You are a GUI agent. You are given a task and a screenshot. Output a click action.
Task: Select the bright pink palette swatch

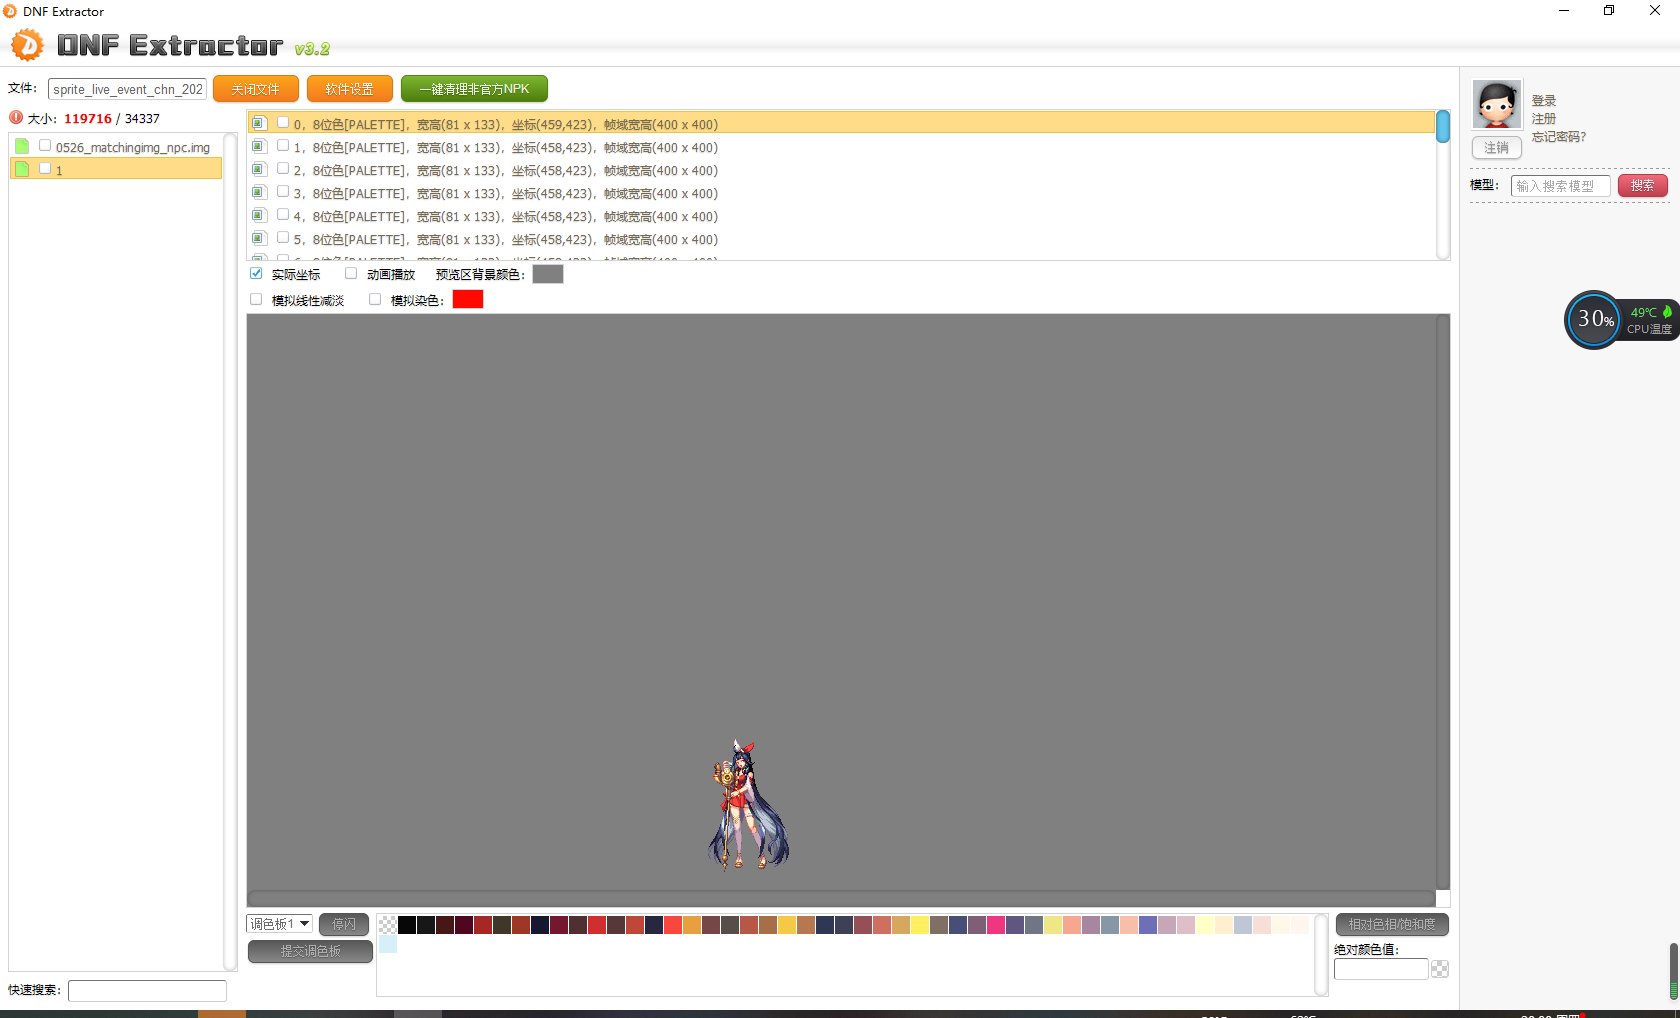(996, 925)
